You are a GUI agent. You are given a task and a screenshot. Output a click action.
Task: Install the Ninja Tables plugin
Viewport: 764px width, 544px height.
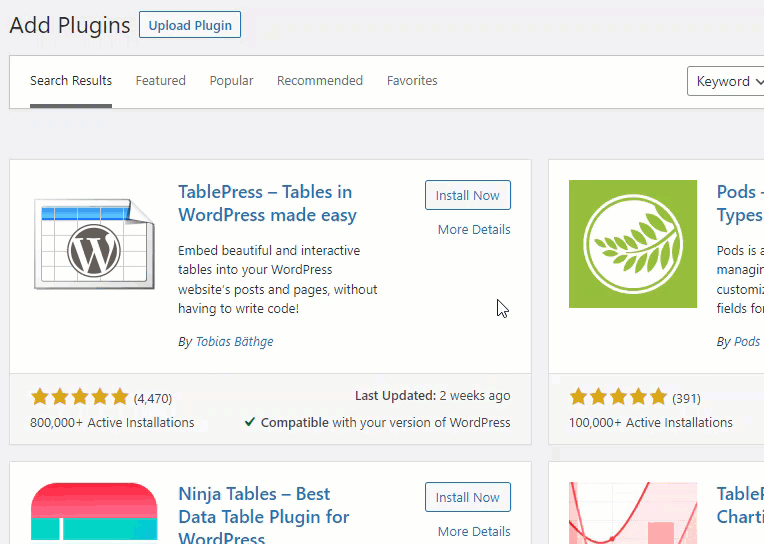[468, 497]
